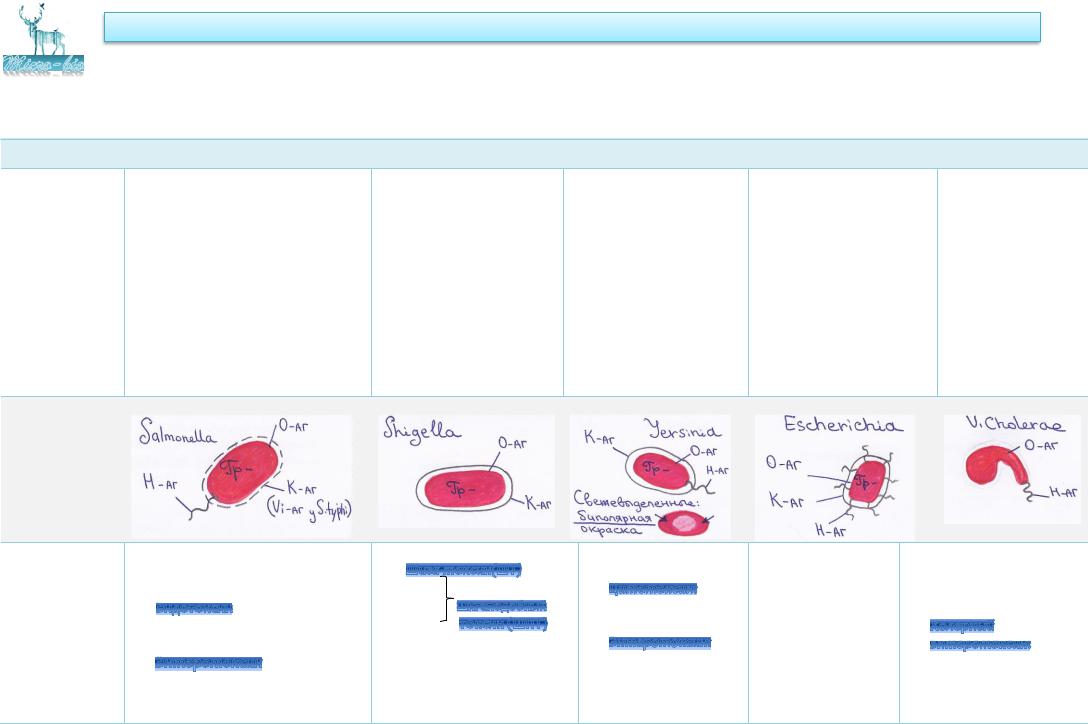Open the lower blurred link under Salmonella

209,662
